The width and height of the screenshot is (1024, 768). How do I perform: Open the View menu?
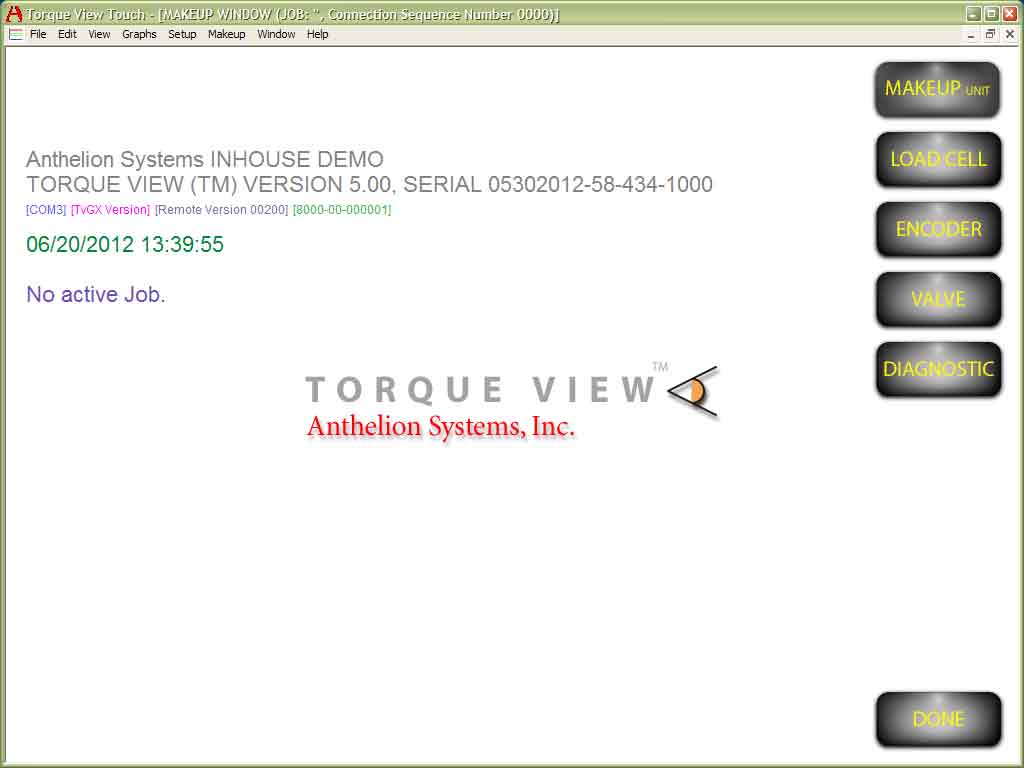point(99,34)
